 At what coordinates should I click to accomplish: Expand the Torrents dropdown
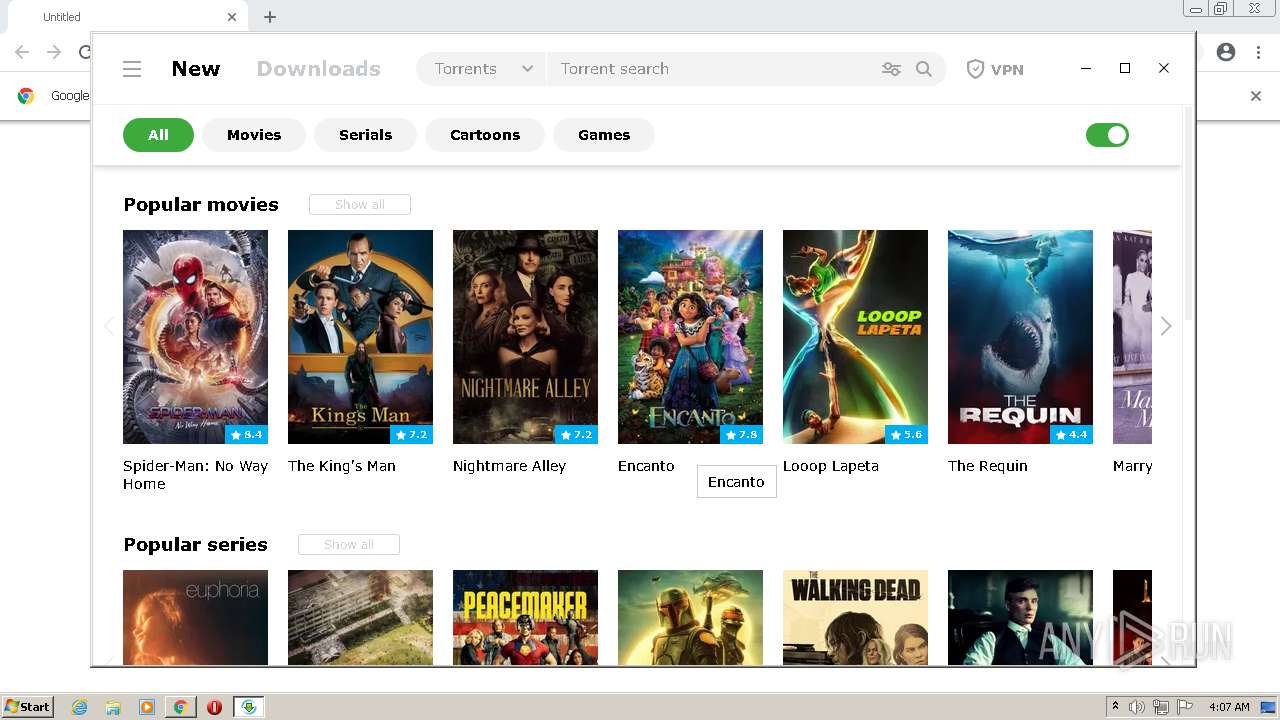[x=482, y=69]
